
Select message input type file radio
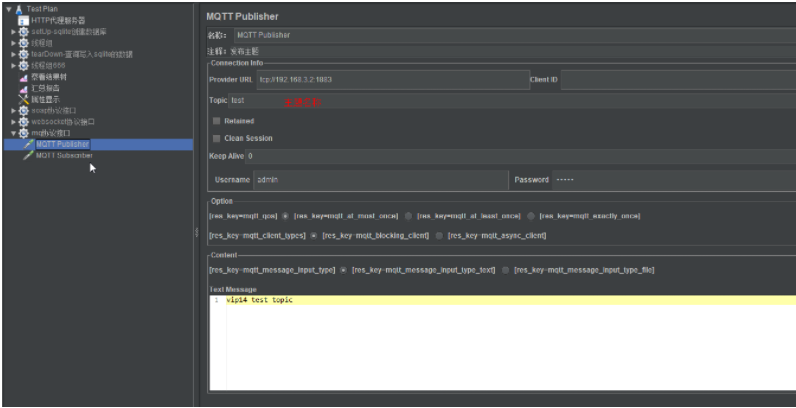click(506, 270)
